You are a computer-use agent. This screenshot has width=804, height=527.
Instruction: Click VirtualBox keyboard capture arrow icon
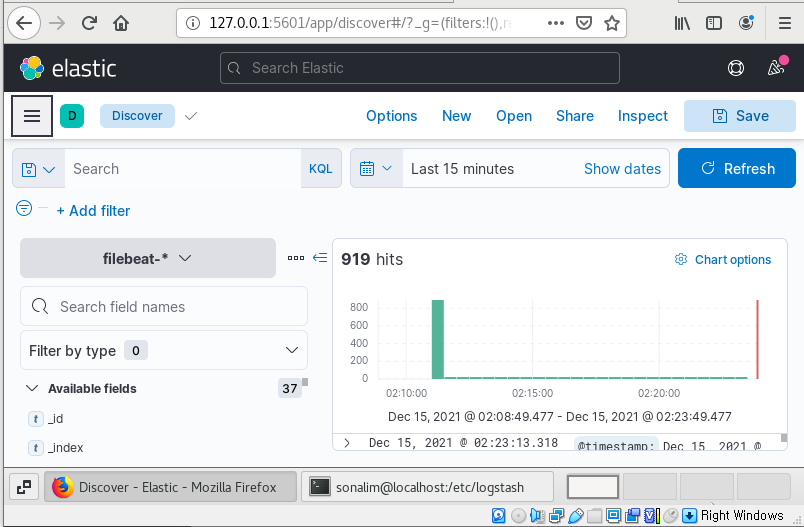coord(689,515)
